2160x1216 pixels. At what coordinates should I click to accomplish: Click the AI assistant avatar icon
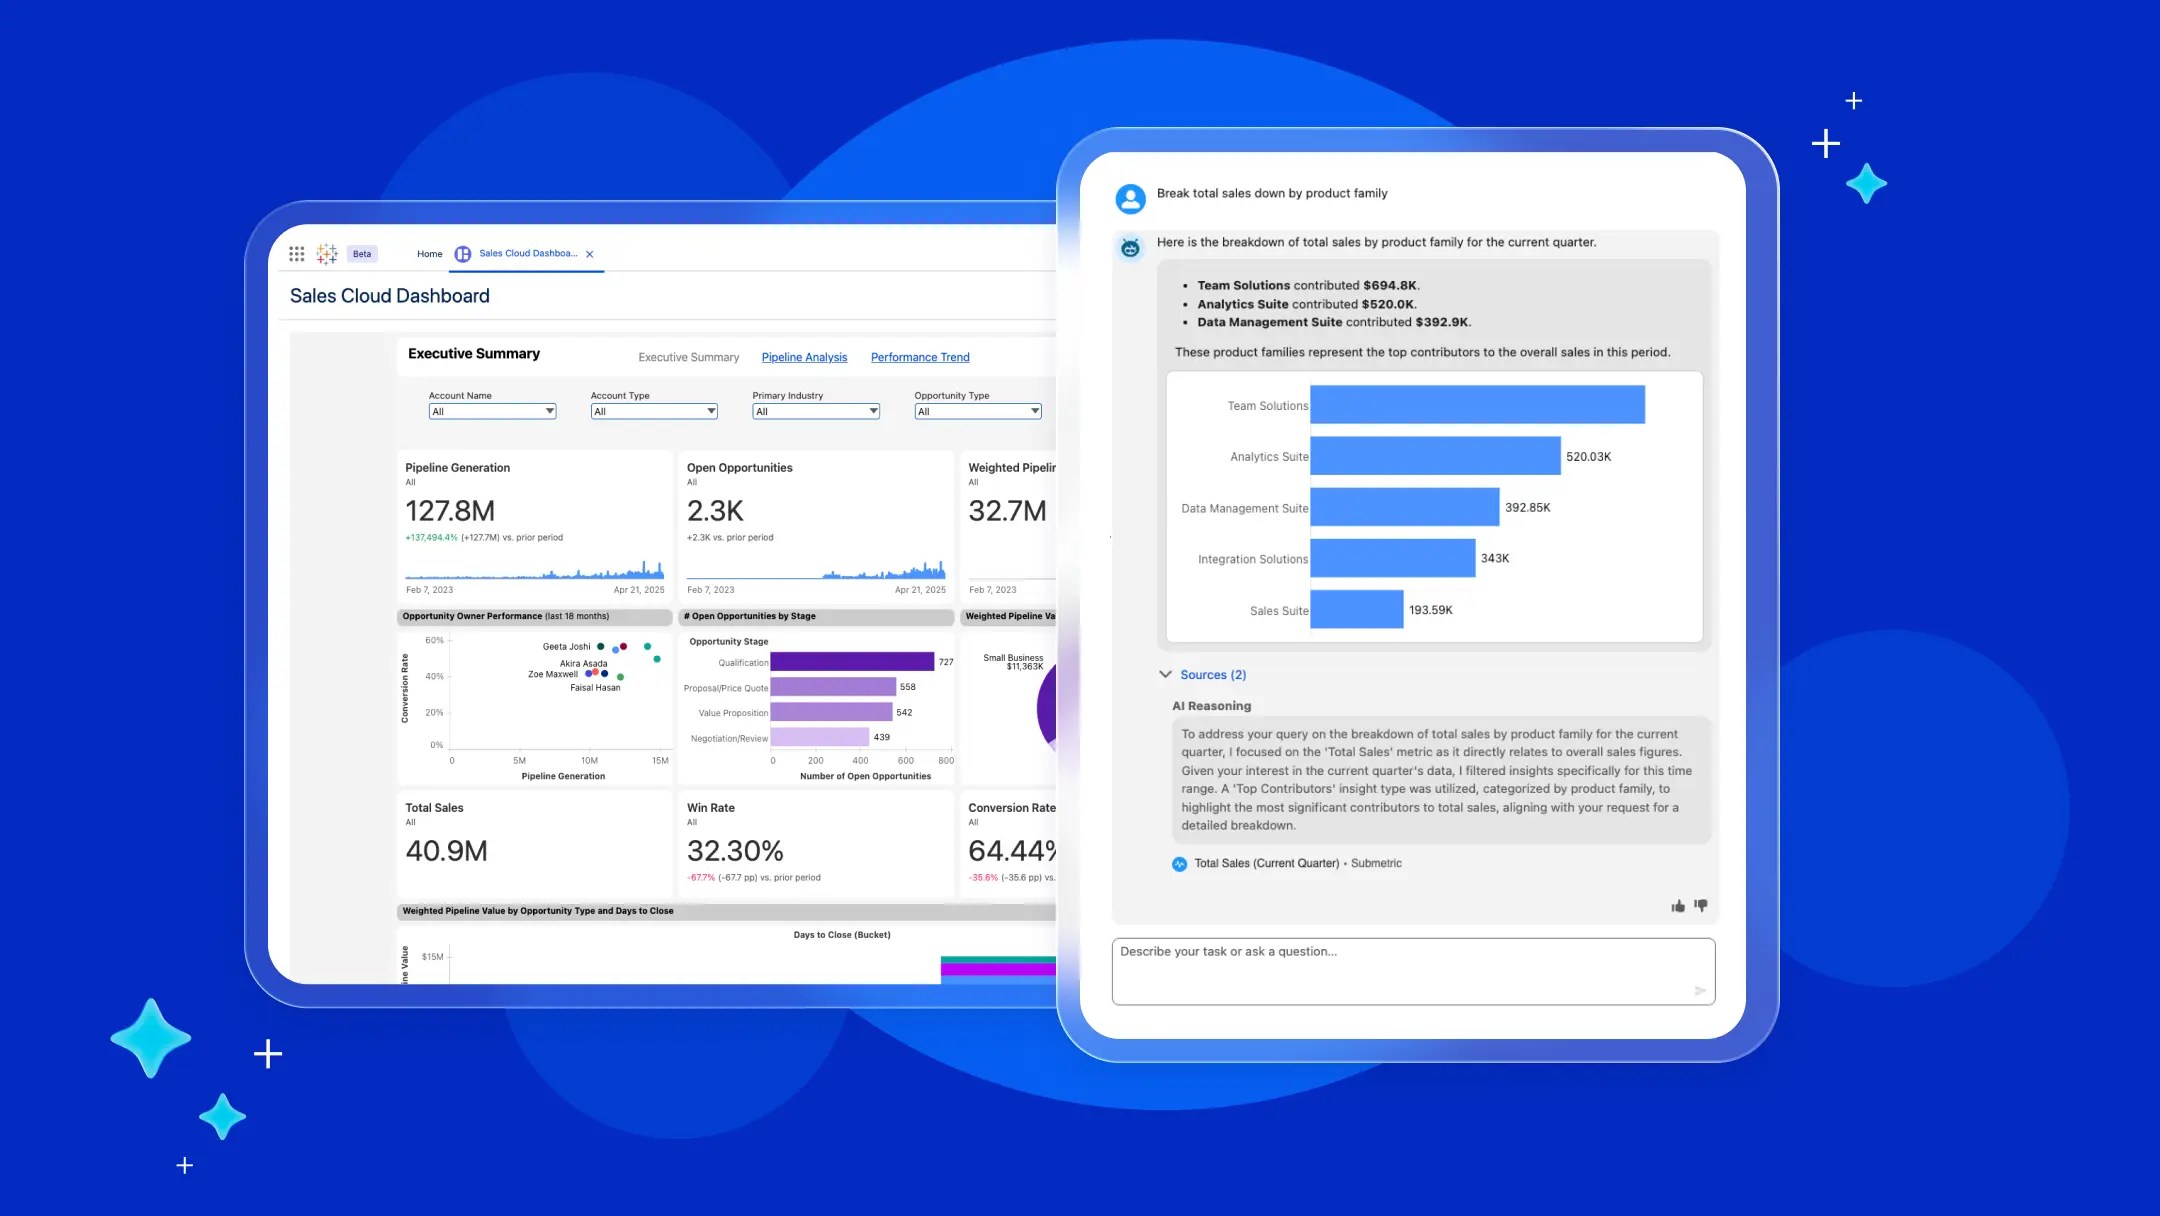(1130, 247)
